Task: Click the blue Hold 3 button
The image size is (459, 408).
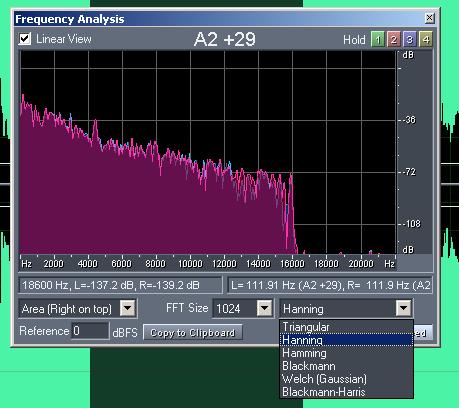Action: (x=410, y=40)
